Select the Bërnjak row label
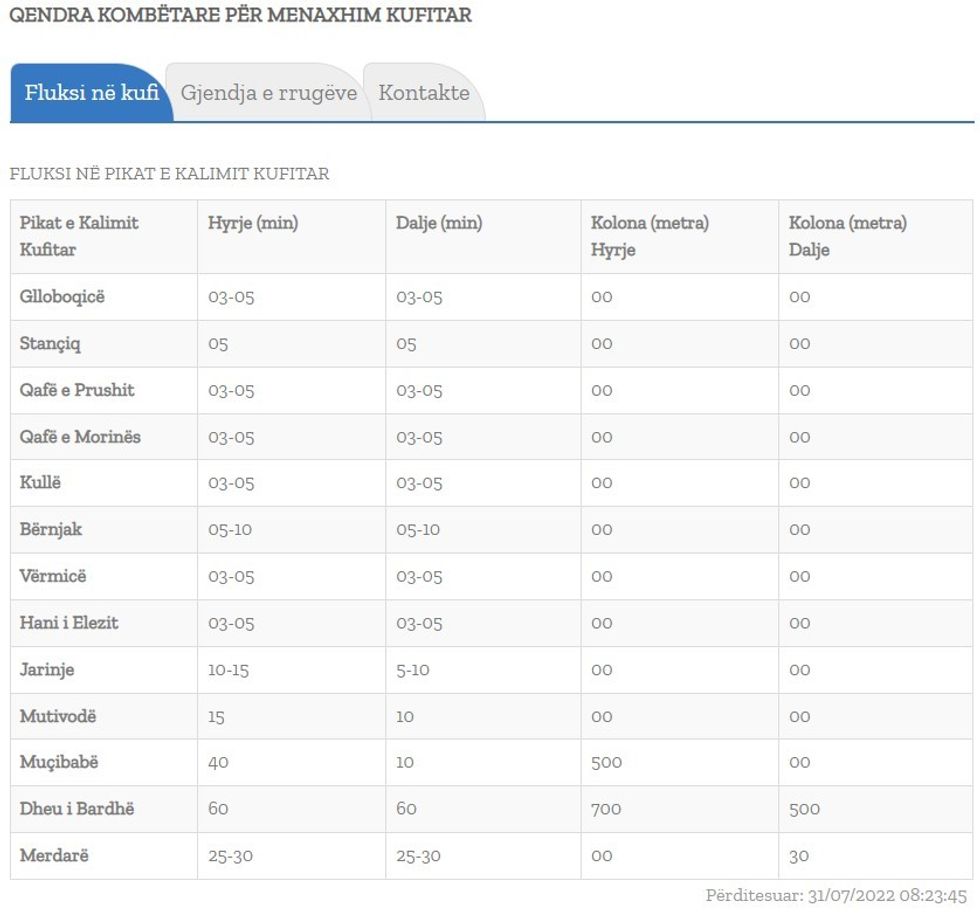 (51, 529)
